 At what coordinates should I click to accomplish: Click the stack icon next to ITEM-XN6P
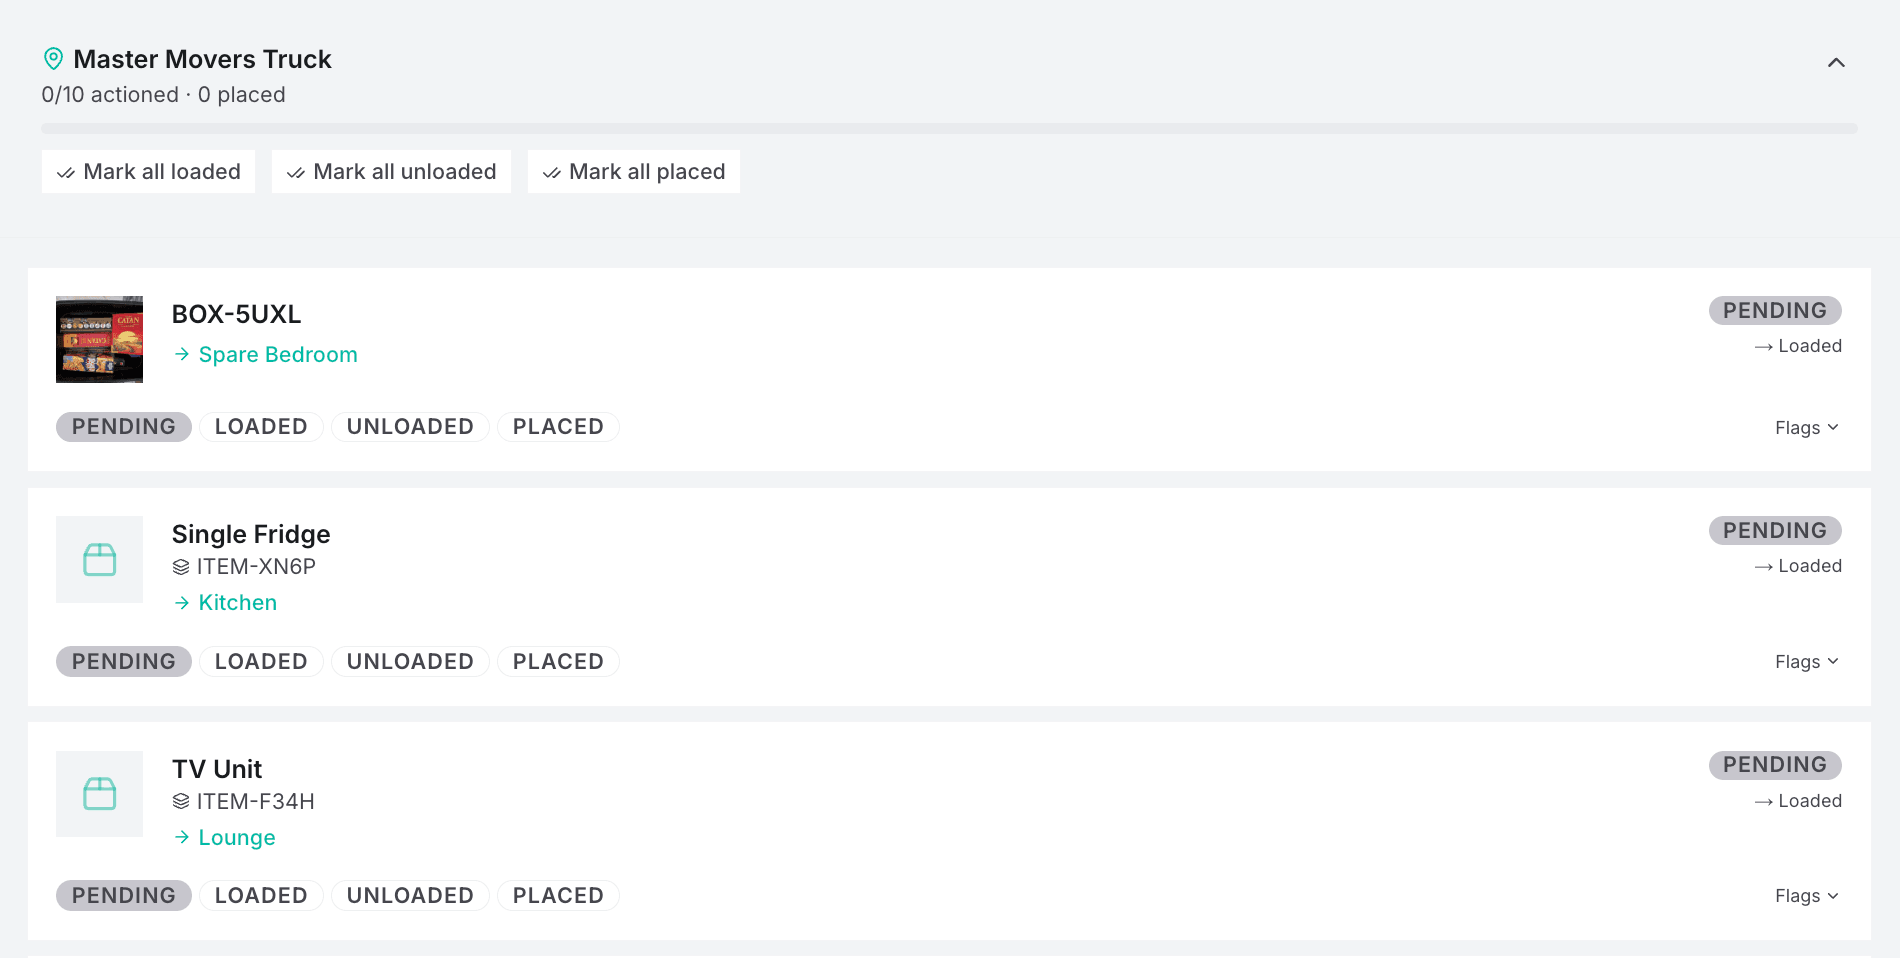pyautogui.click(x=181, y=567)
